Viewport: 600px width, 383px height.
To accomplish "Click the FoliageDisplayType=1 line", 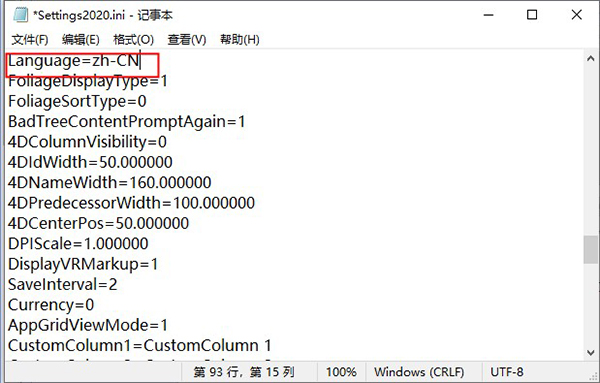I will coord(88,81).
